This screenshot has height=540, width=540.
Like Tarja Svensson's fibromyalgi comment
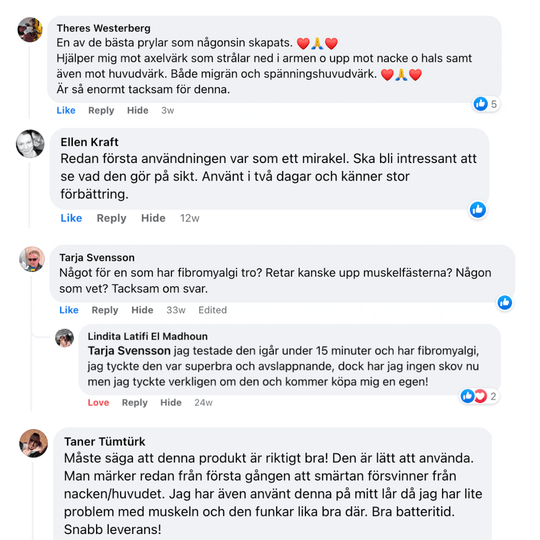coord(69,310)
